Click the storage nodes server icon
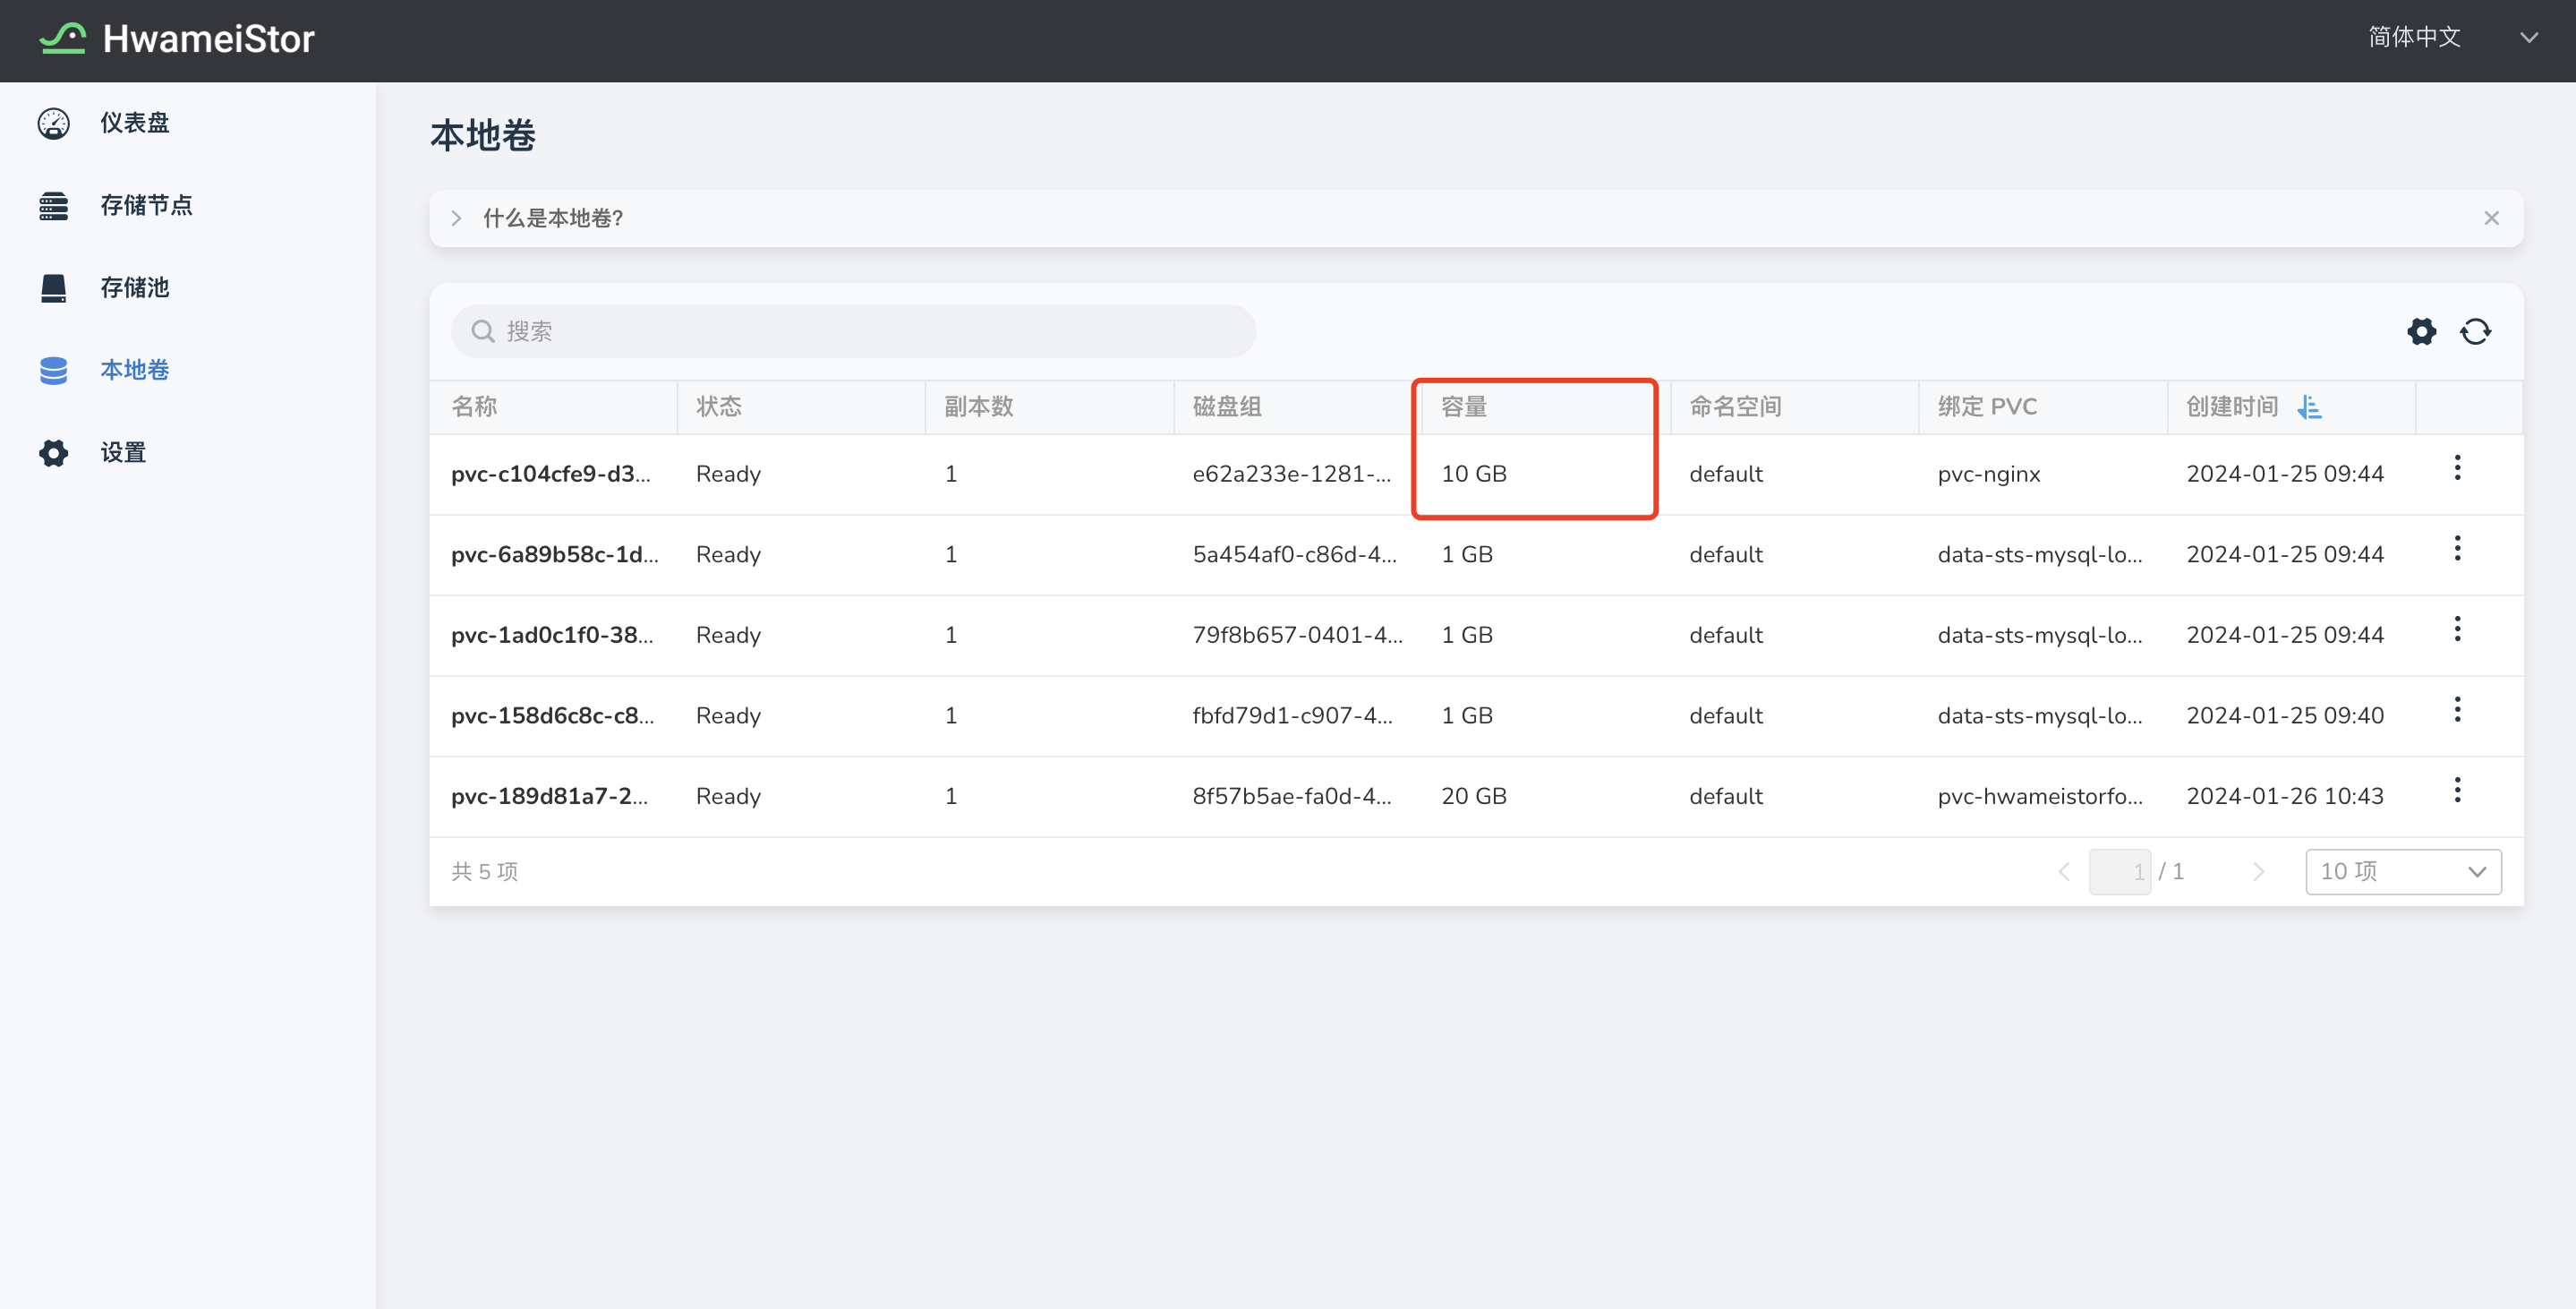 tap(54, 206)
